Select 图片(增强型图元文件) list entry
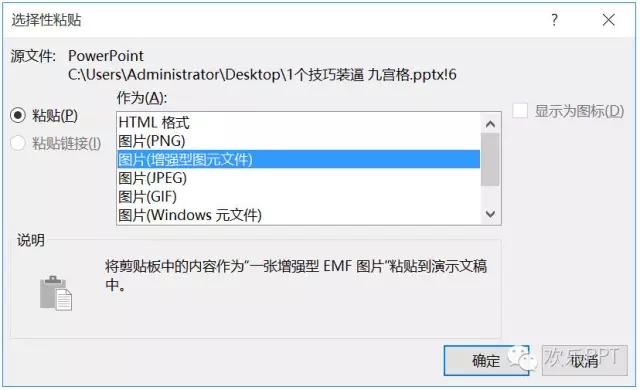The height and width of the screenshot is (390, 640). tap(298, 159)
